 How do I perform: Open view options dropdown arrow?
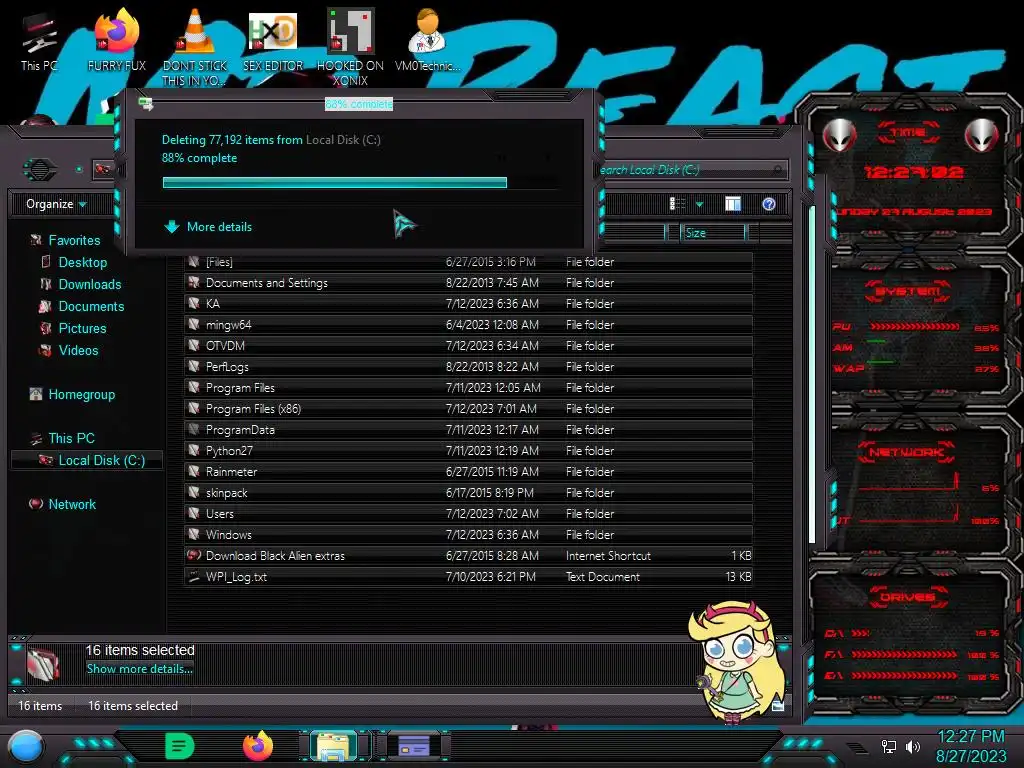(x=699, y=204)
